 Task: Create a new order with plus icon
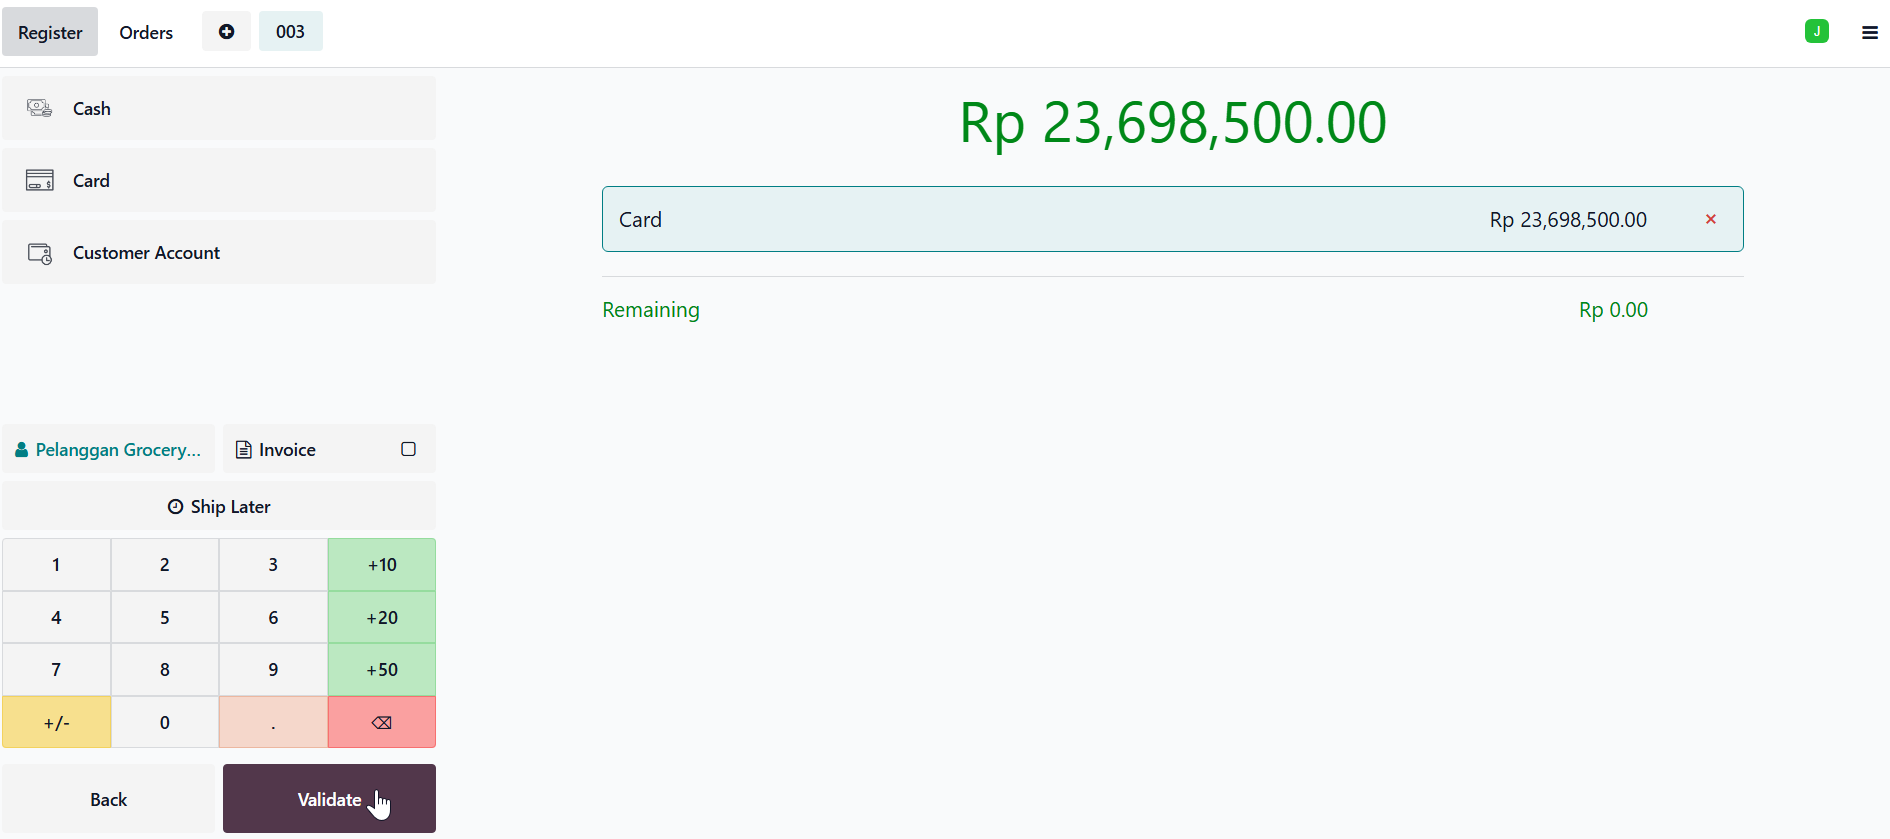point(226,32)
